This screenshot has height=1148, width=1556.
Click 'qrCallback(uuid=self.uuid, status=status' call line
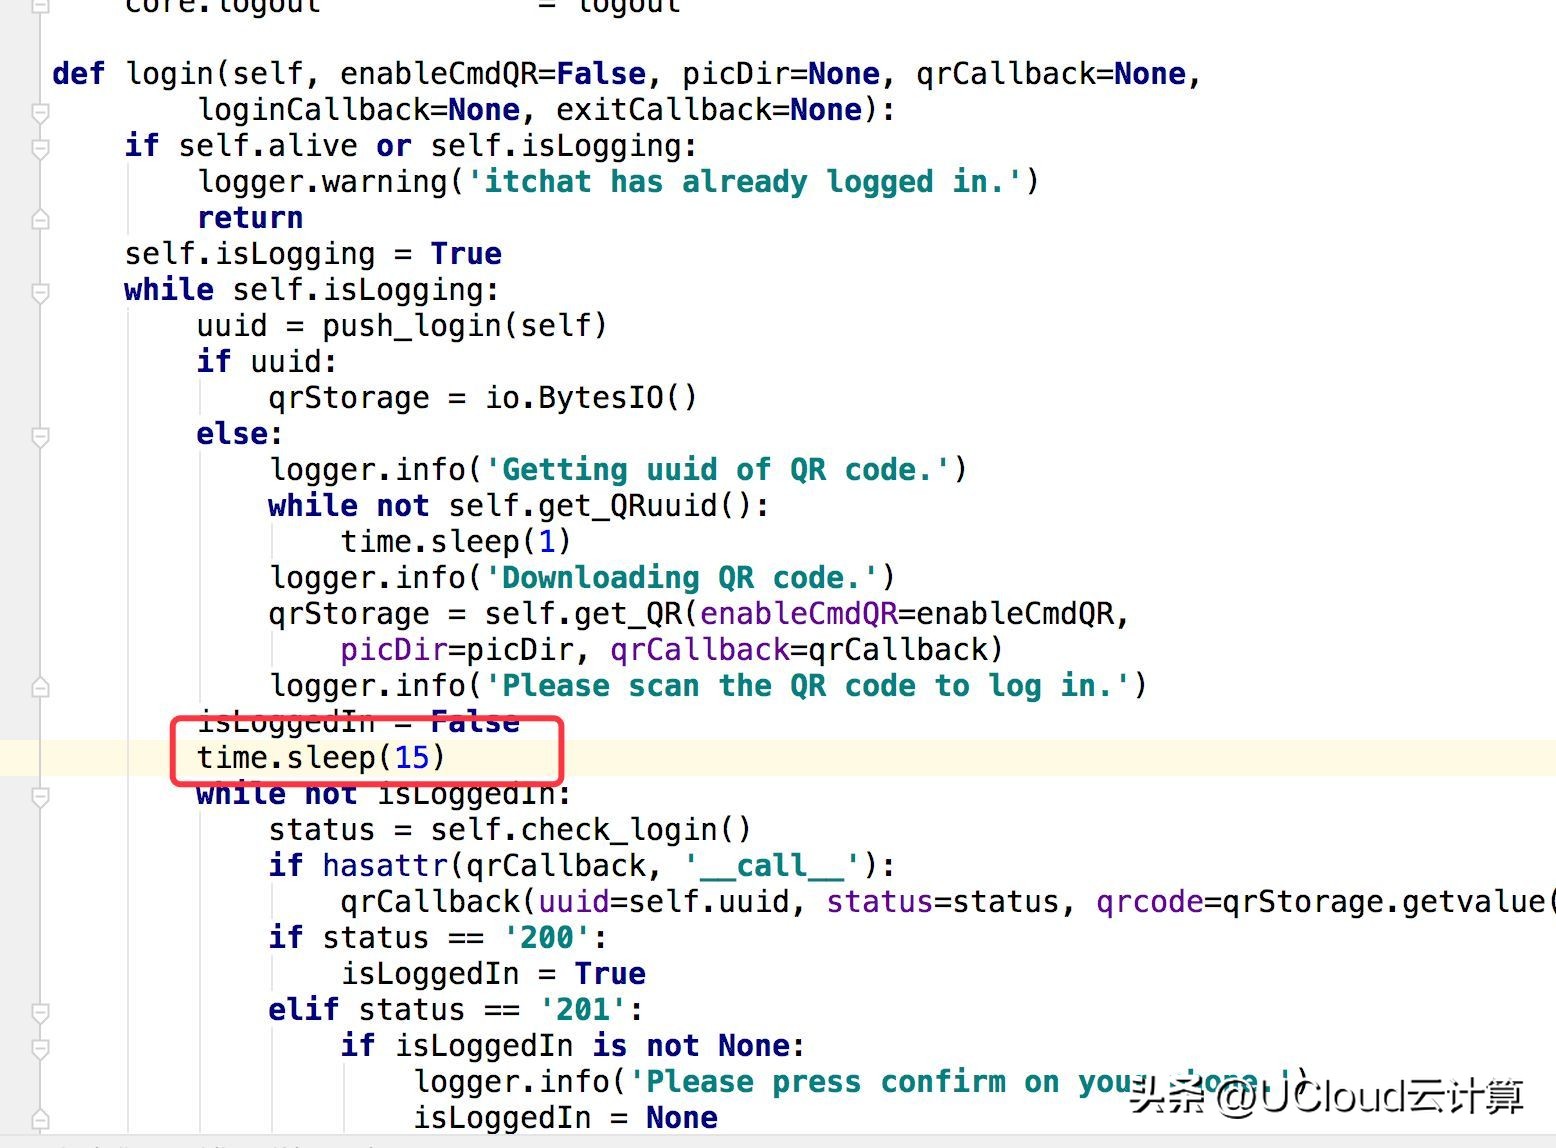[947, 902]
